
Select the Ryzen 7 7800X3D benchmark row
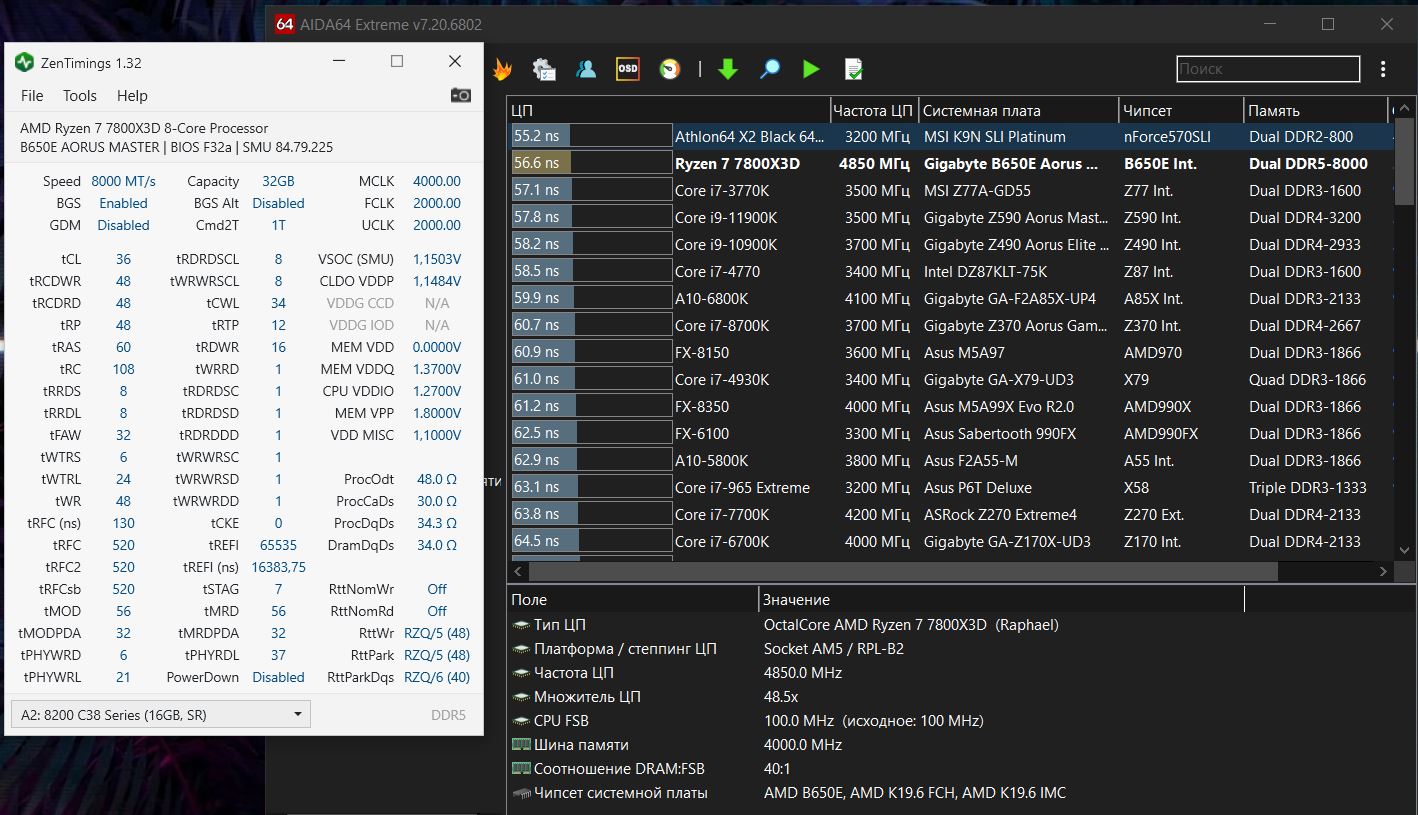coord(950,164)
